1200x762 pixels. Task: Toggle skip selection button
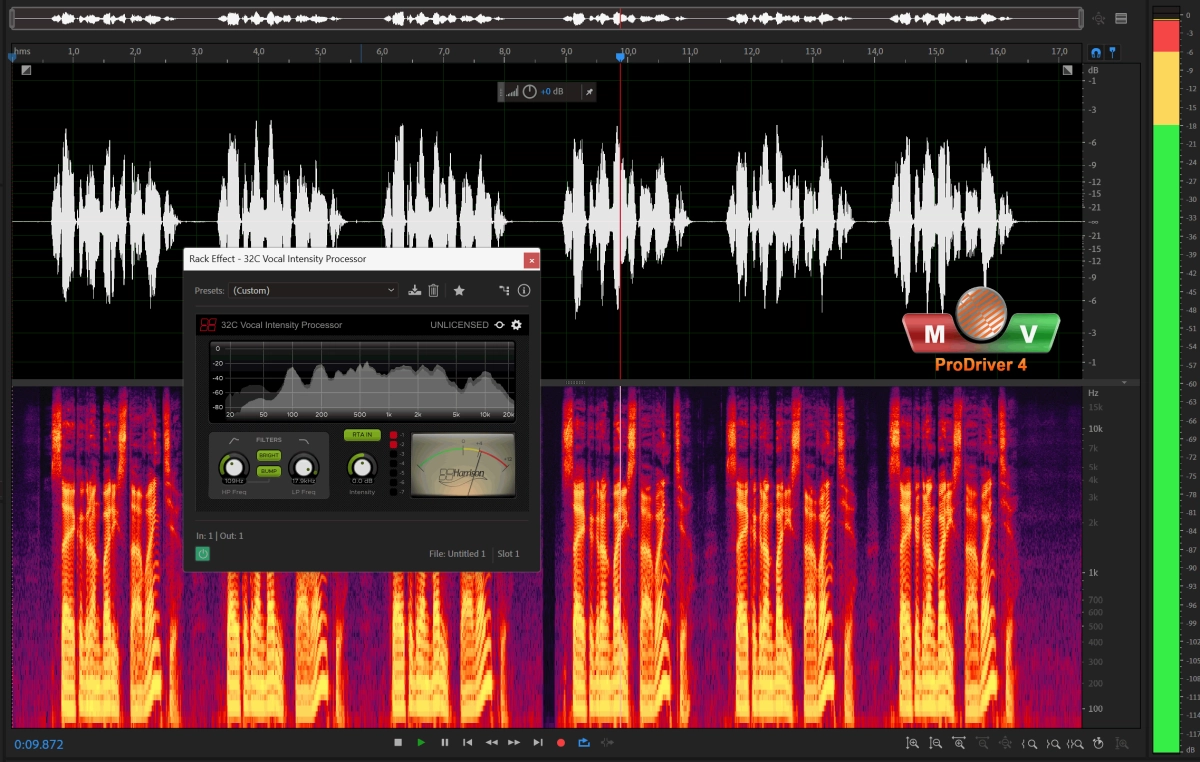[x=607, y=743]
